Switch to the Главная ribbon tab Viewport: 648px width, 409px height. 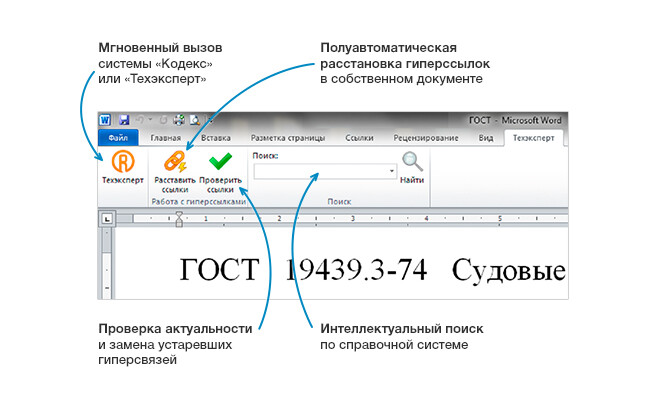pyautogui.click(x=166, y=138)
